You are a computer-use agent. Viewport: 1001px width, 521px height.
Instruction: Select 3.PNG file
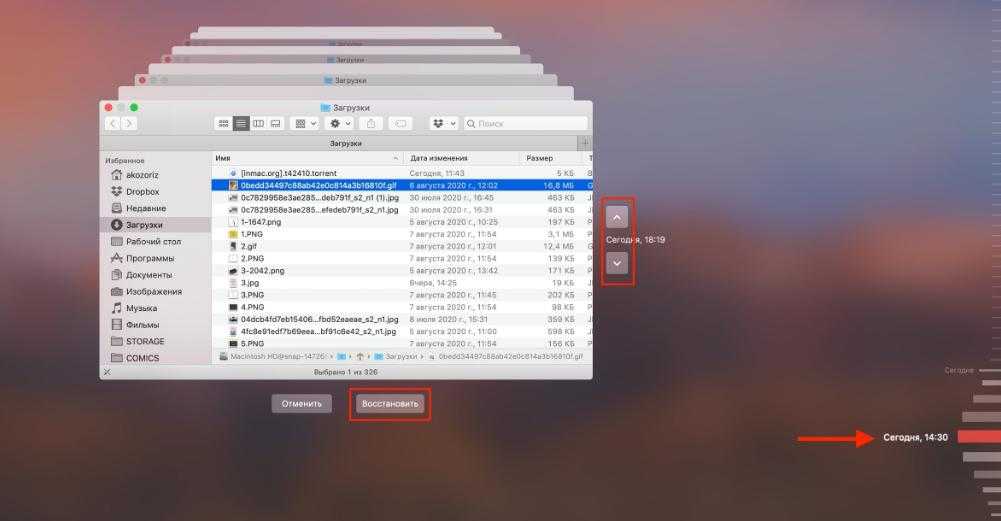pyautogui.click(x=402, y=294)
